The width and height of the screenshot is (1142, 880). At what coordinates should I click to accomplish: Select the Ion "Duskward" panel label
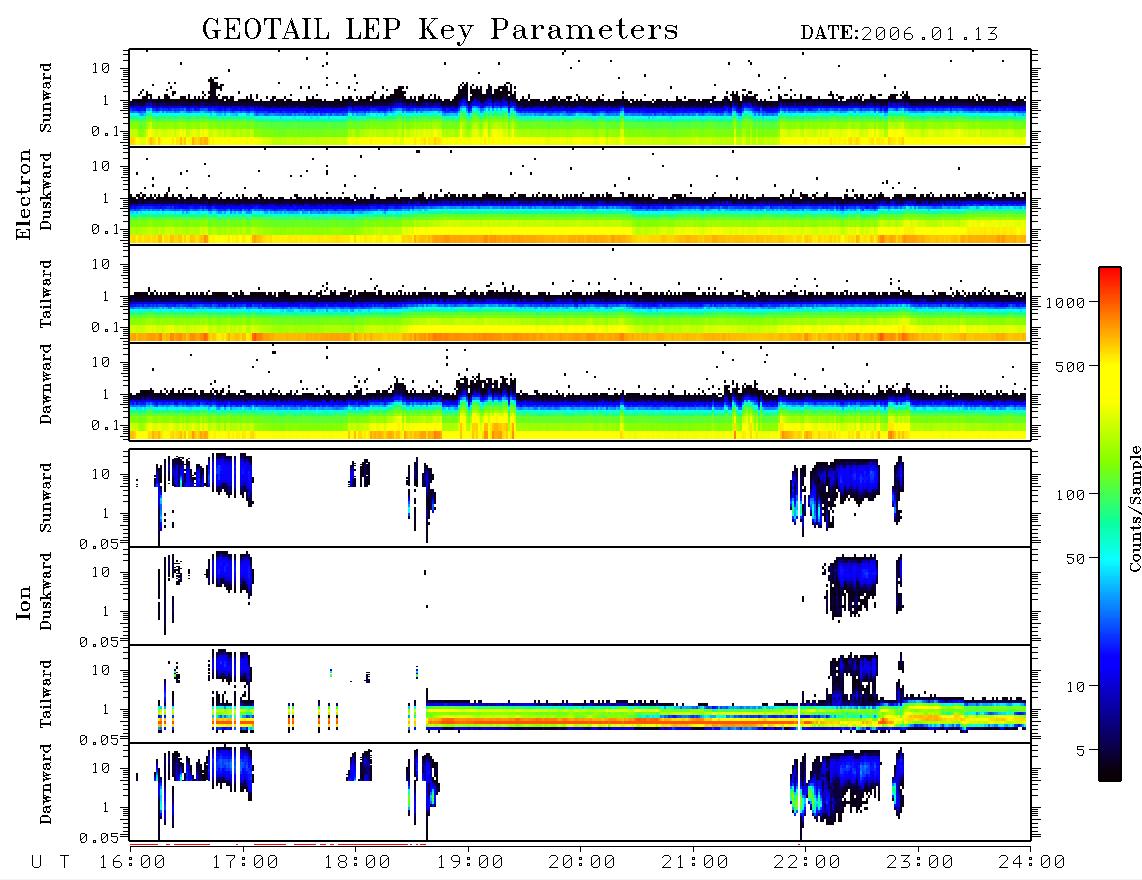46,591
